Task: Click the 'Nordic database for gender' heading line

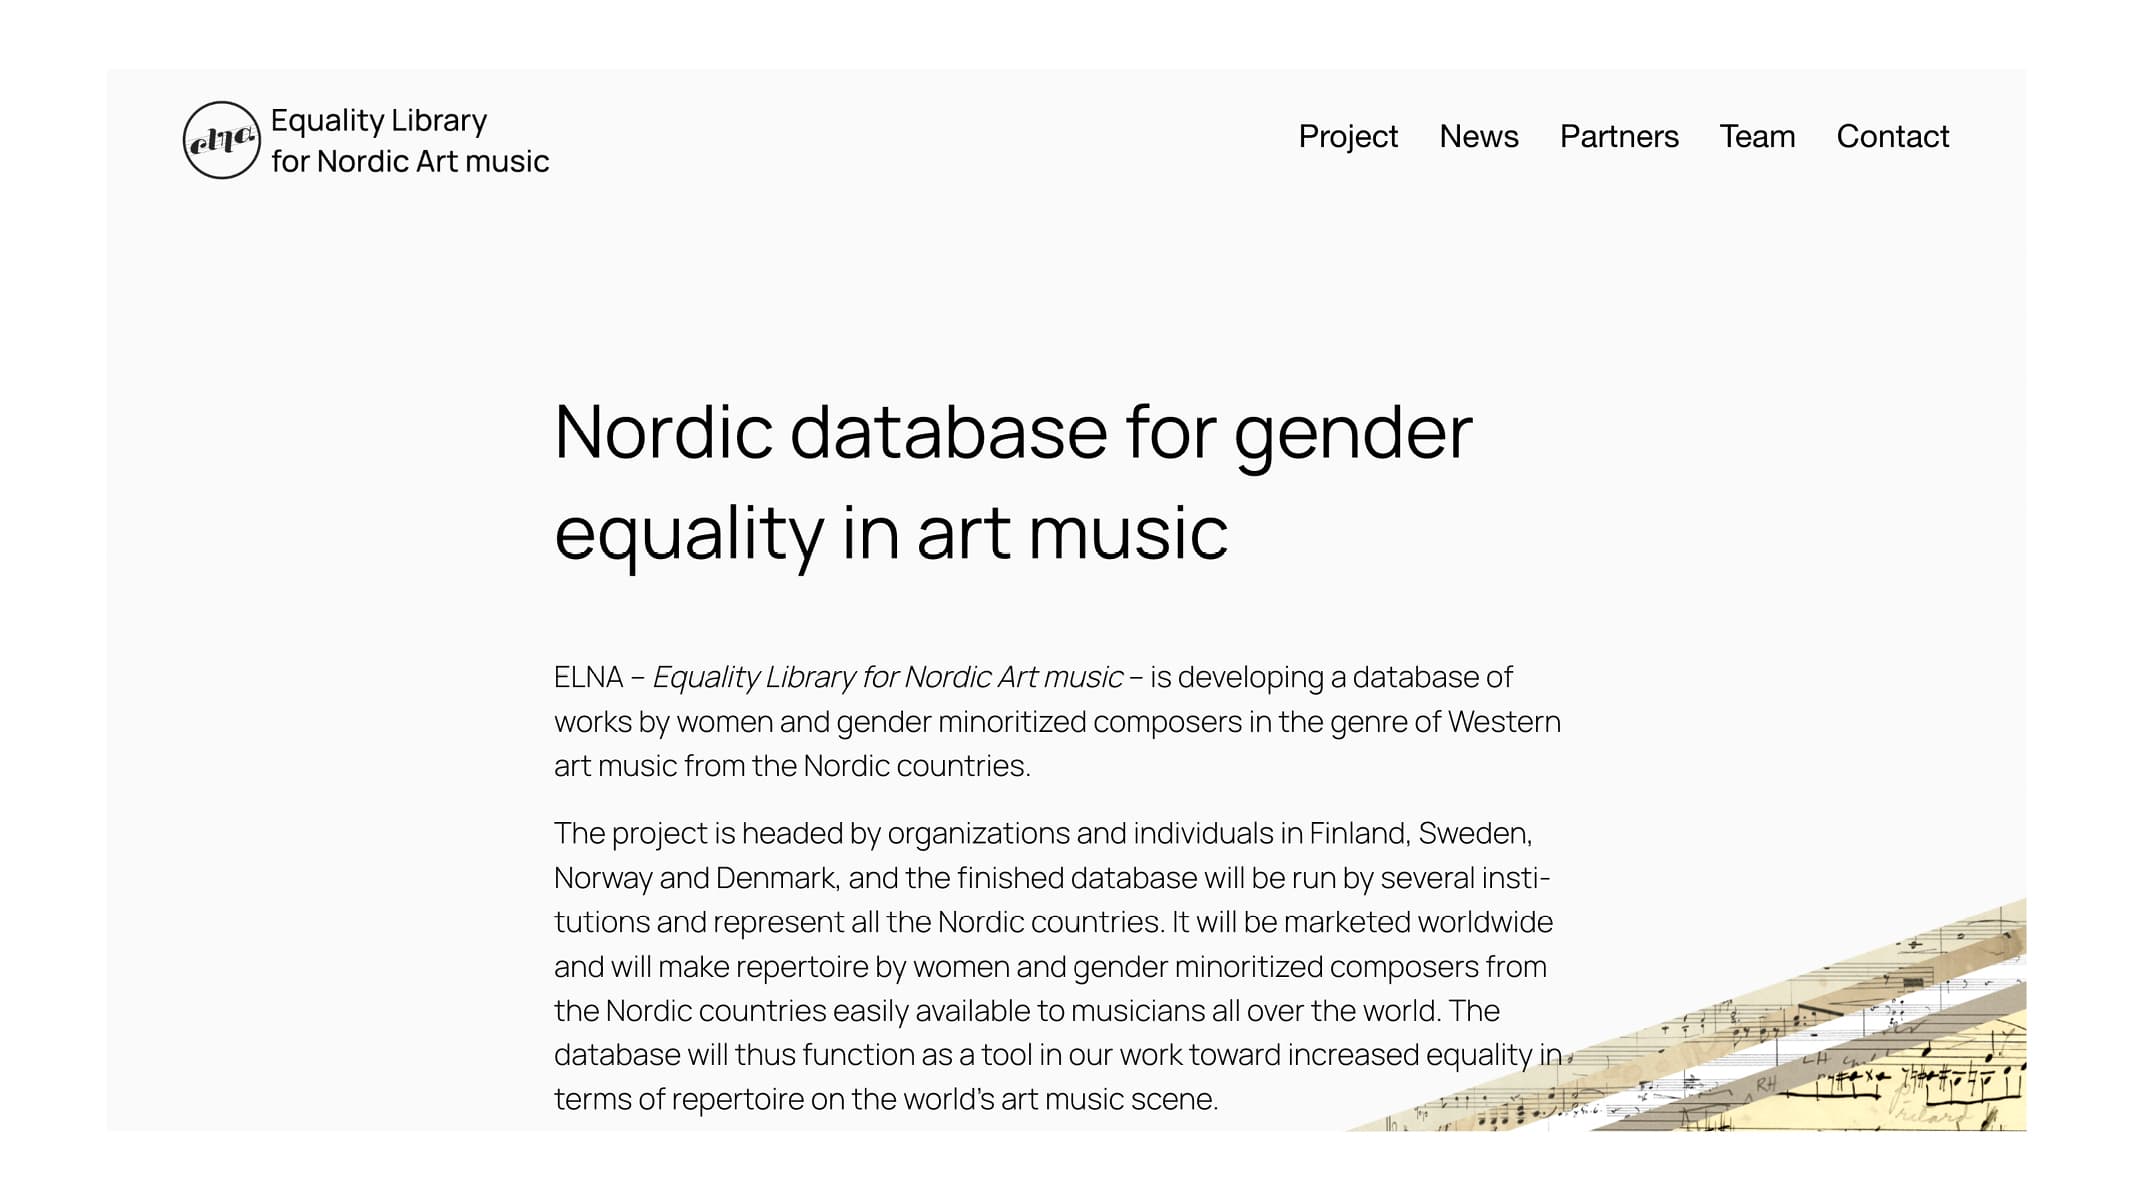Action: [1013, 433]
